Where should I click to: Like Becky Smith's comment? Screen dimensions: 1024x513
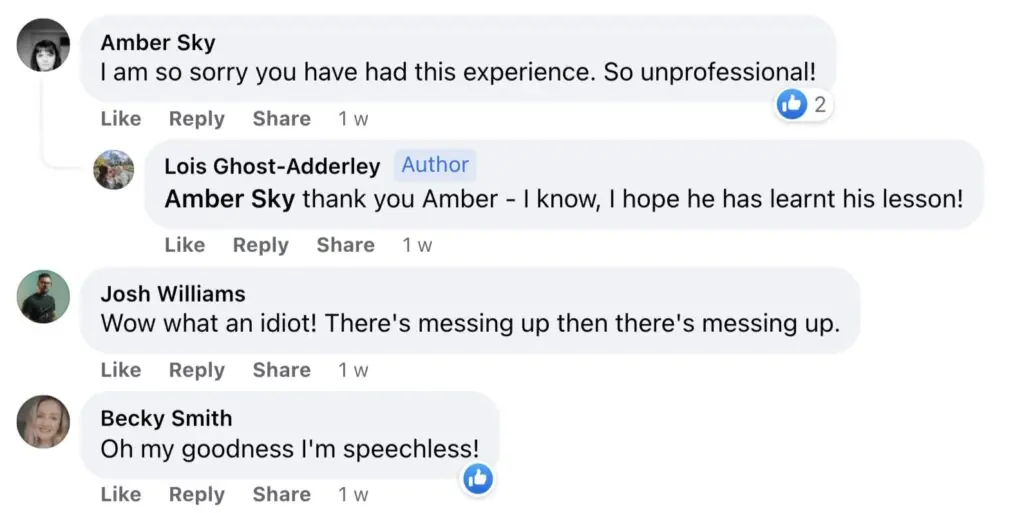(121, 495)
